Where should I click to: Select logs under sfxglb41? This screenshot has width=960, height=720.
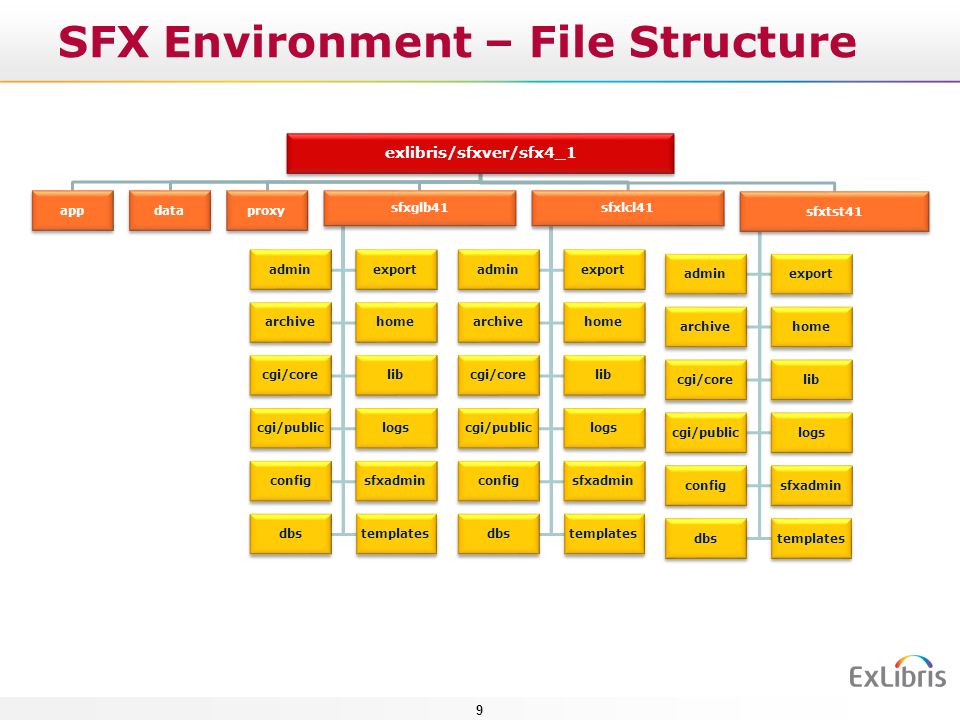click(396, 428)
